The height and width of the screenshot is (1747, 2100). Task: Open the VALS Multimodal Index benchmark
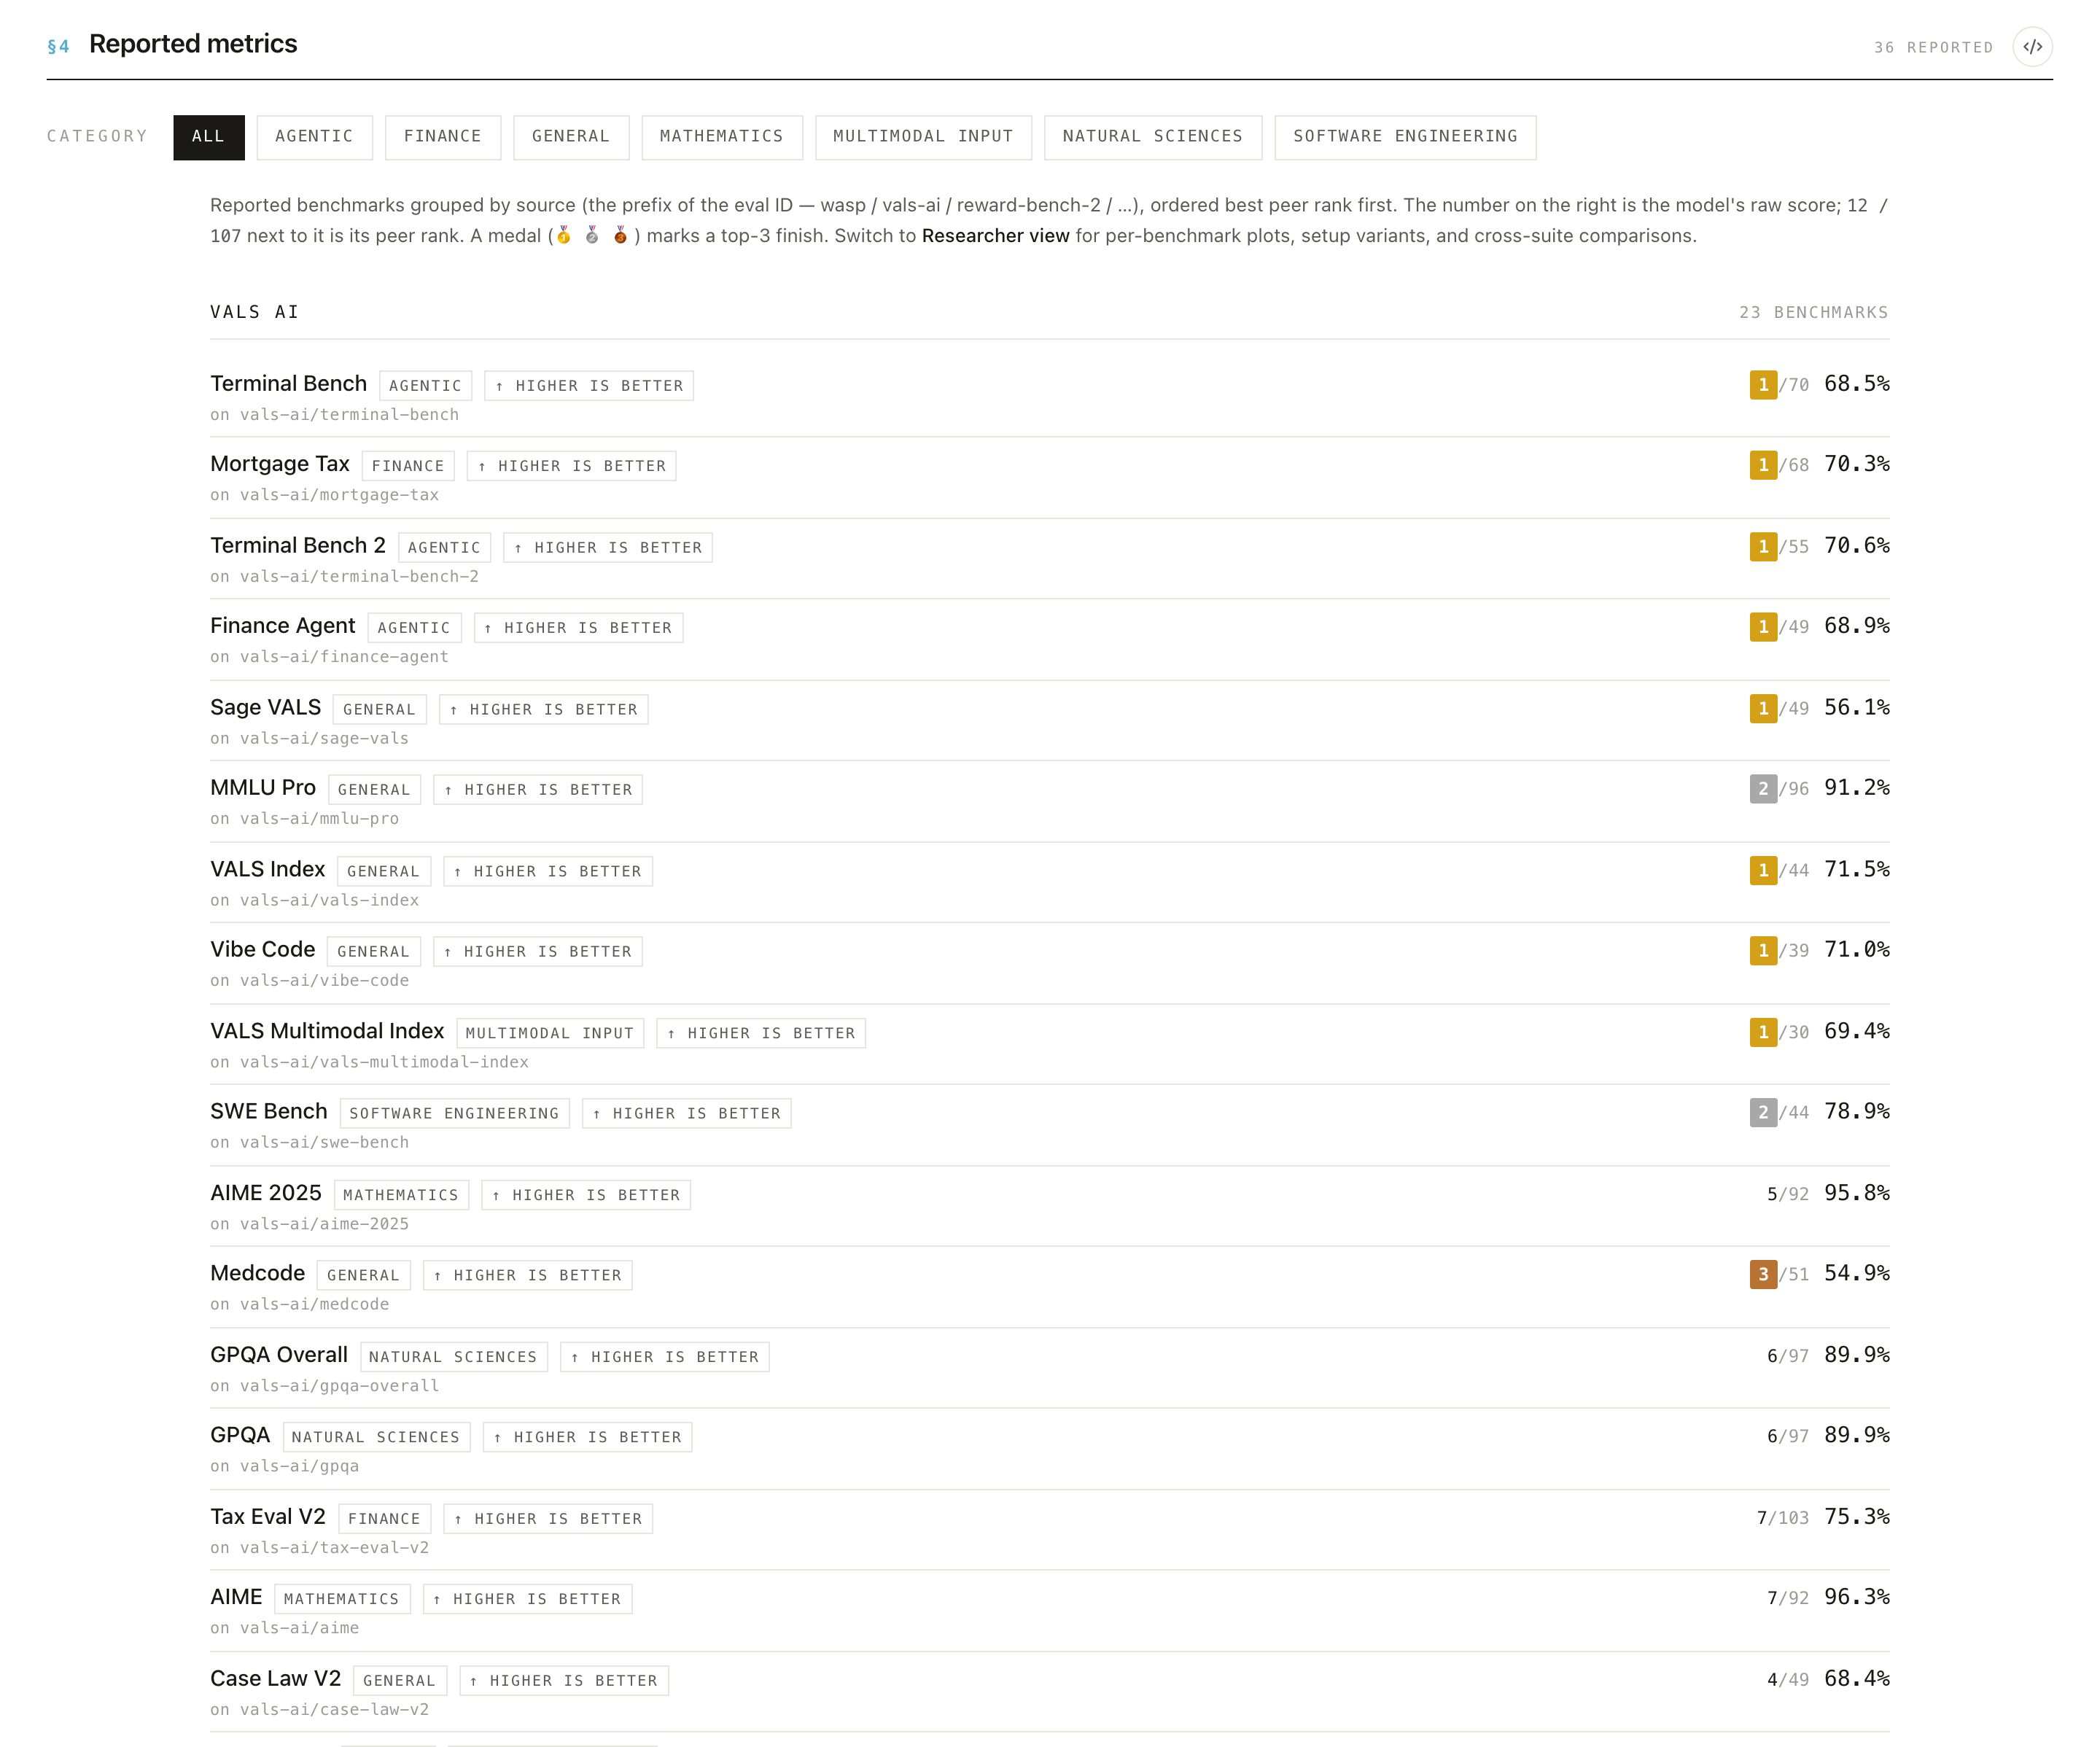point(1049,1045)
